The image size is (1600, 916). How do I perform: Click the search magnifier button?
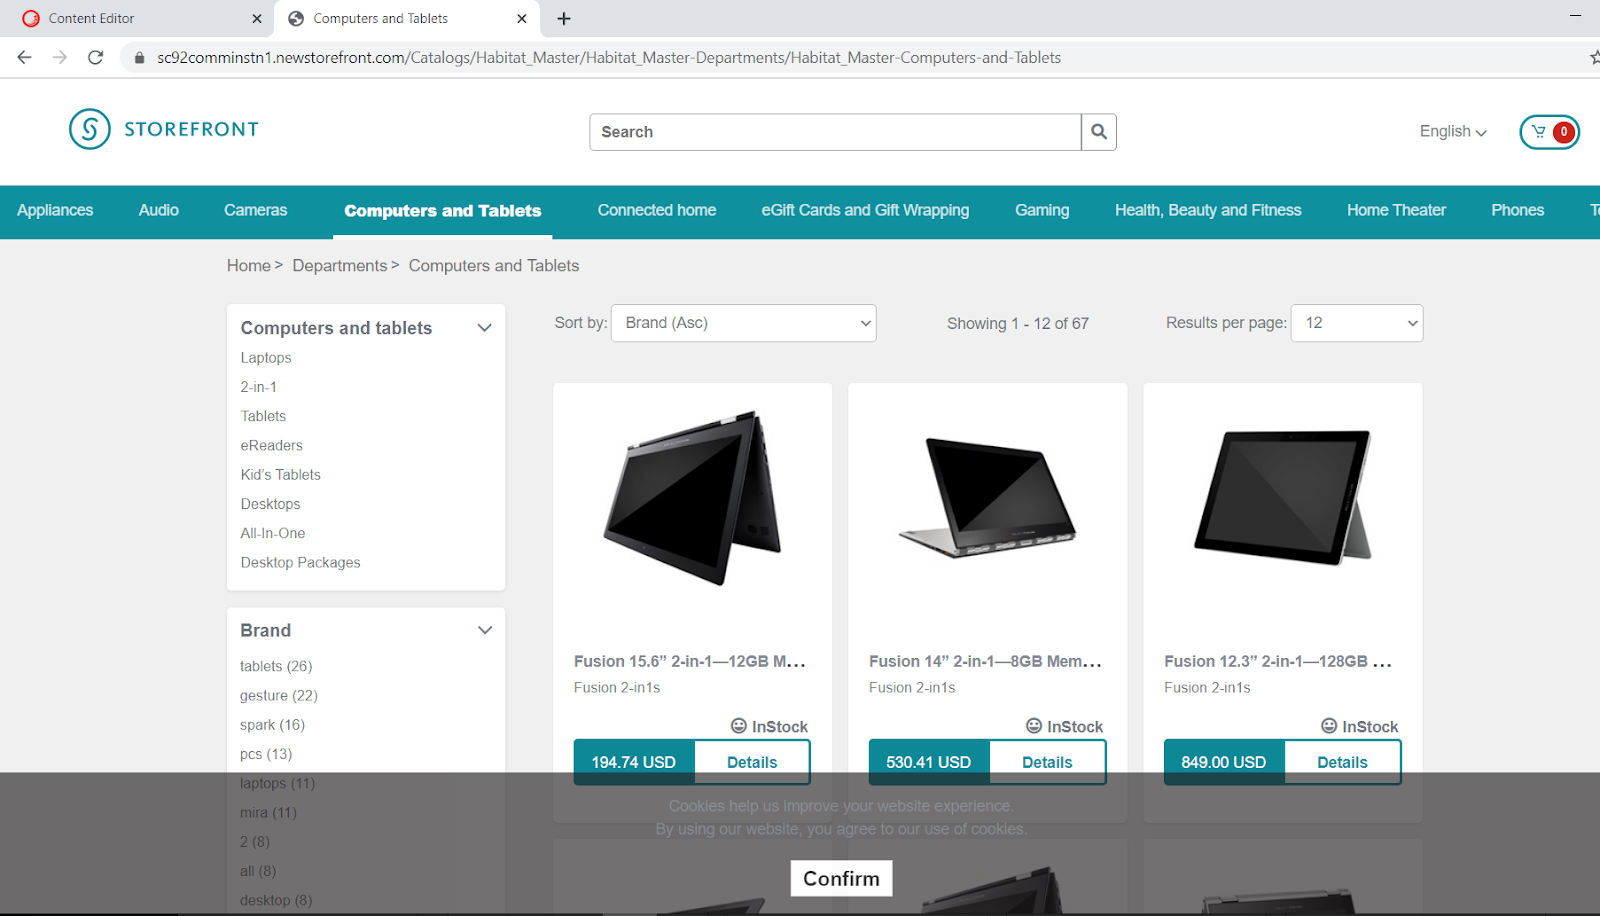pos(1099,132)
